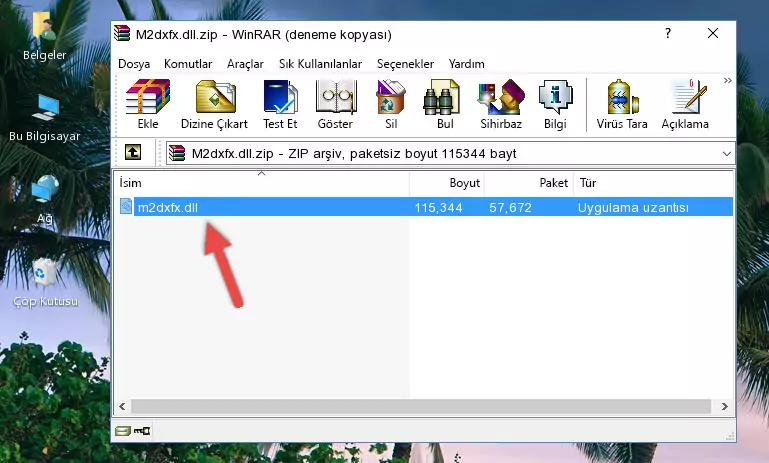Open the Komutlar menu
The height and width of the screenshot is (463, 769).
(x=188, y=64)
